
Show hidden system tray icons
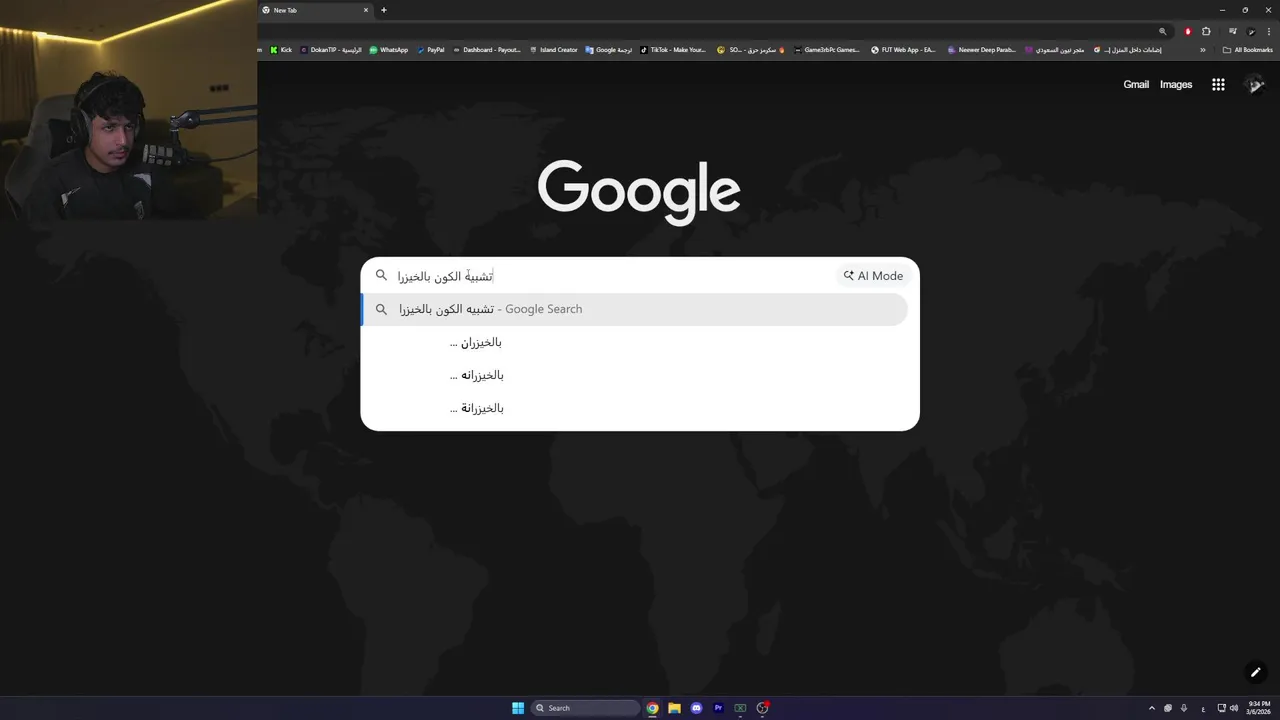pyautogui.click(x=1151, y=708)
